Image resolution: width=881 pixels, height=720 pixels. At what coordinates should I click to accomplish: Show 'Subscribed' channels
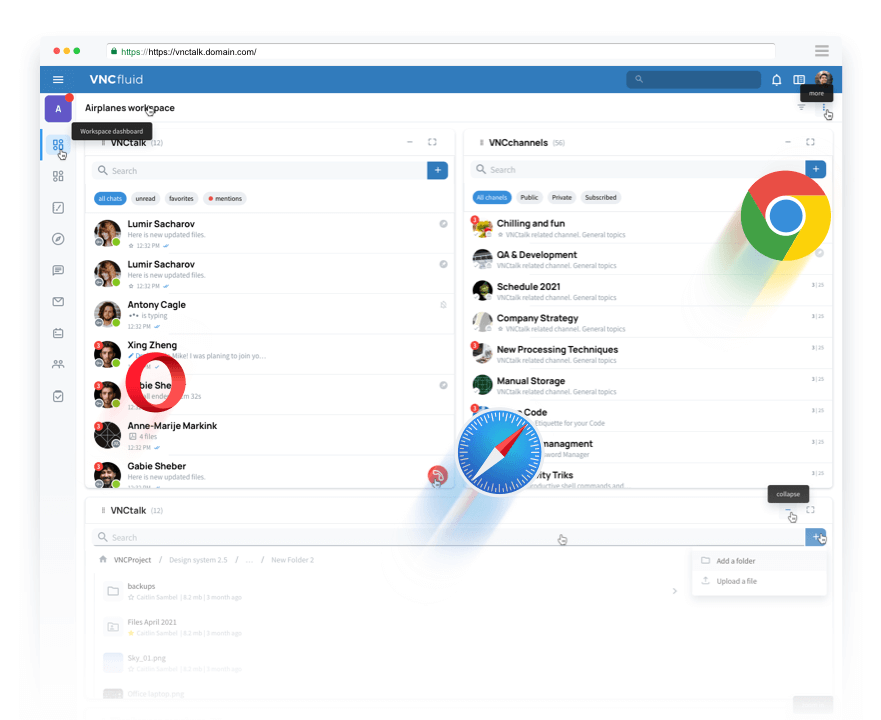(x=601, y=197)
